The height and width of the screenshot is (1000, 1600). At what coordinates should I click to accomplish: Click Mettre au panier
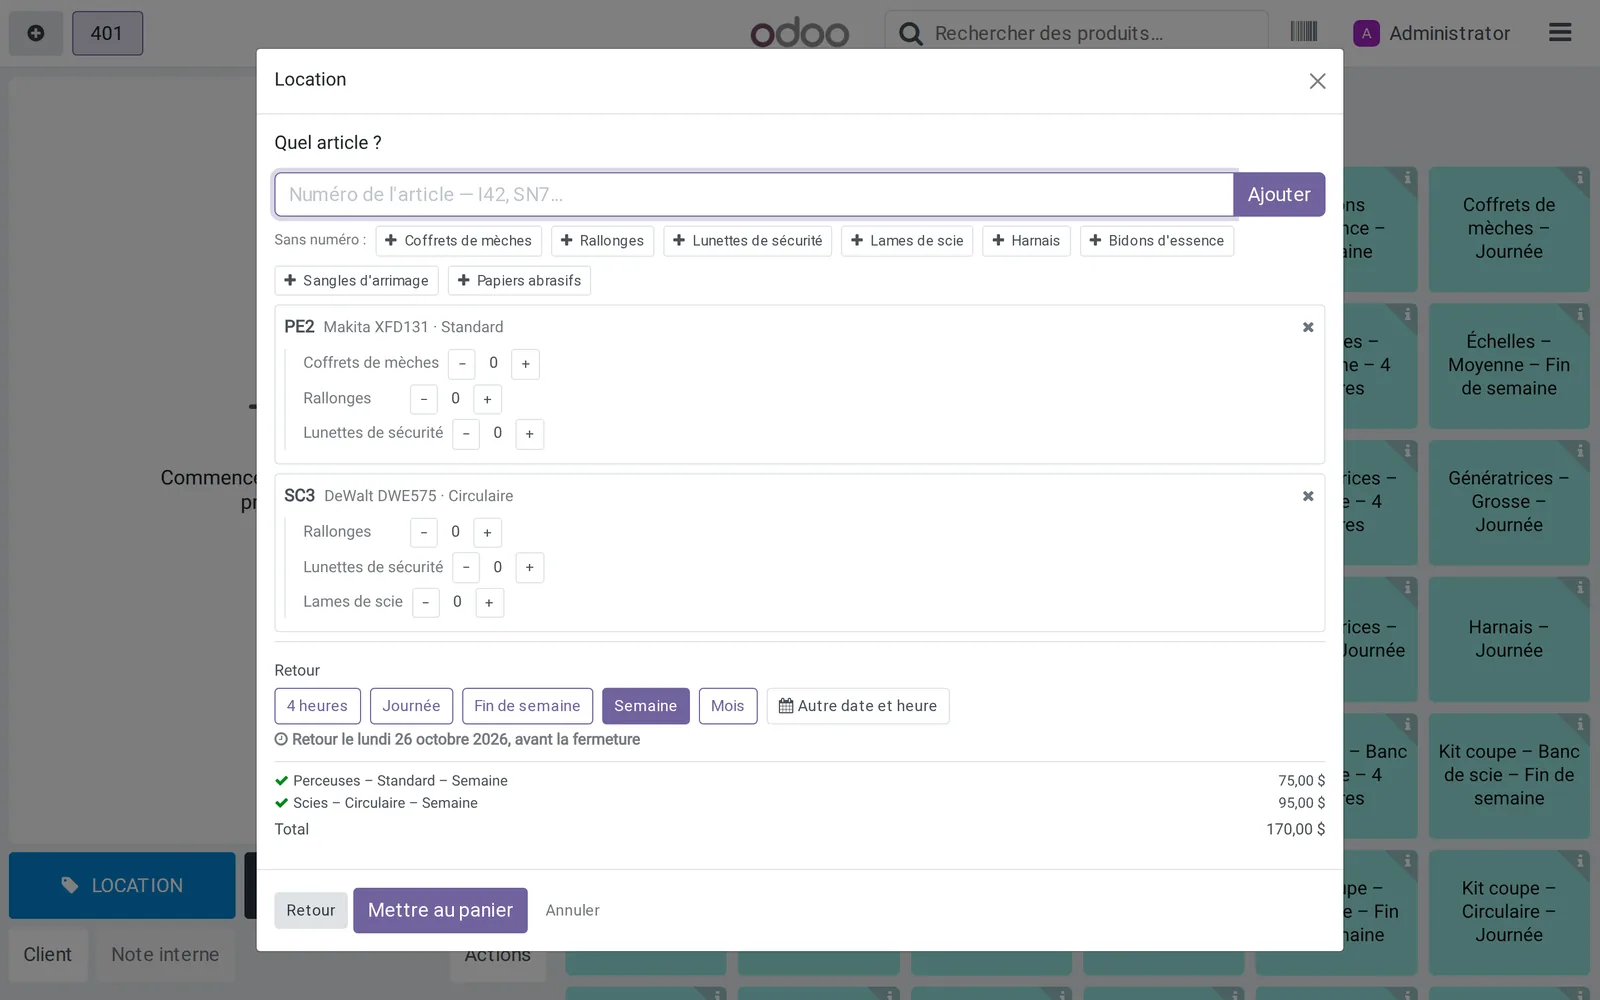pyautogui.click(x=440, y=911)
